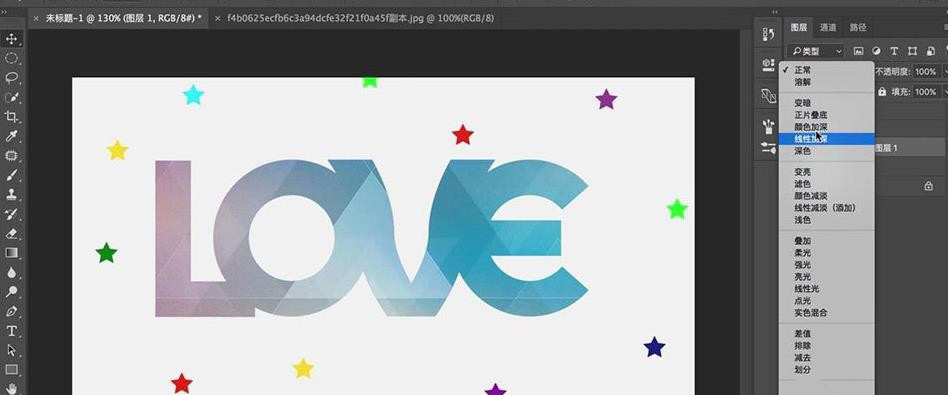The height and width of the screenshot is (395, 948).
Task: Open the Brushes panel icon
Action: point(768,126)
